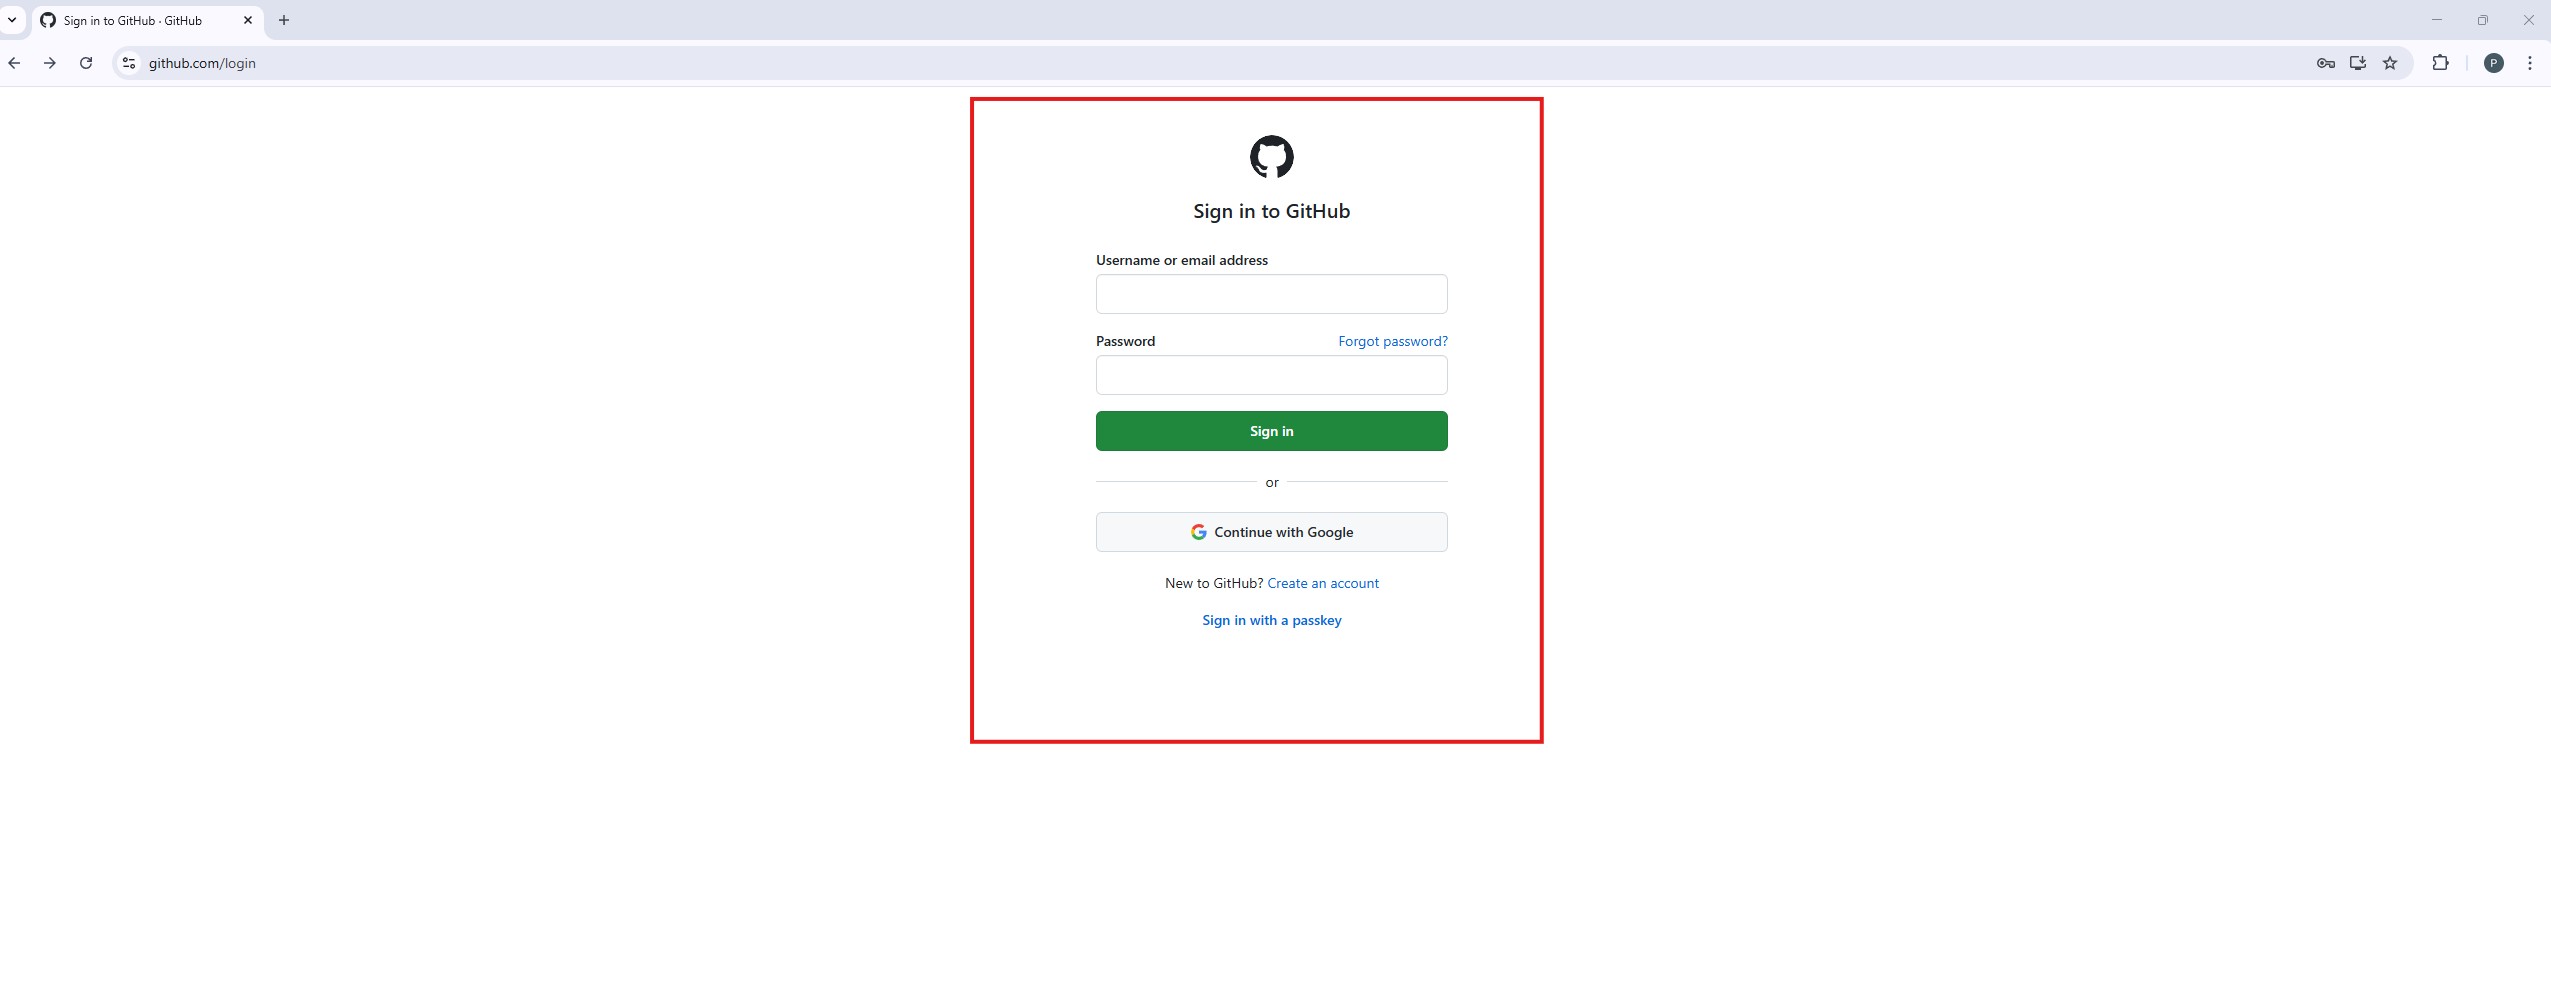Open the Chrome three-dot menu

point(2529,63)
